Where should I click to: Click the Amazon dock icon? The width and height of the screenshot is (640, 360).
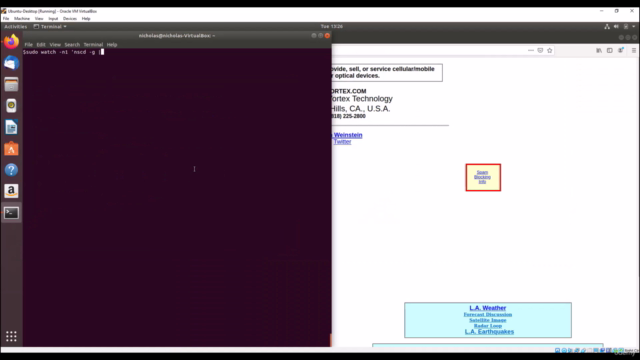[11, 191]
